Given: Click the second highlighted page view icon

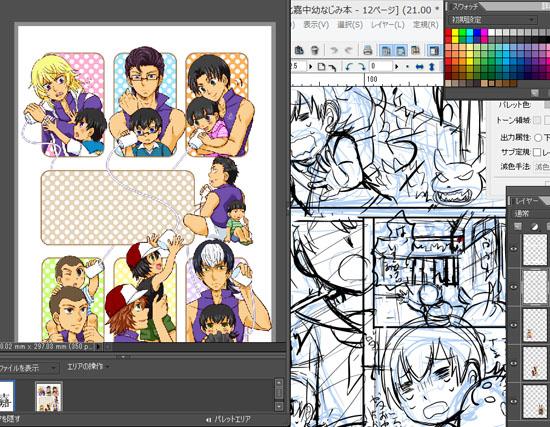Looking at the screenshot, I should (401, 51).
